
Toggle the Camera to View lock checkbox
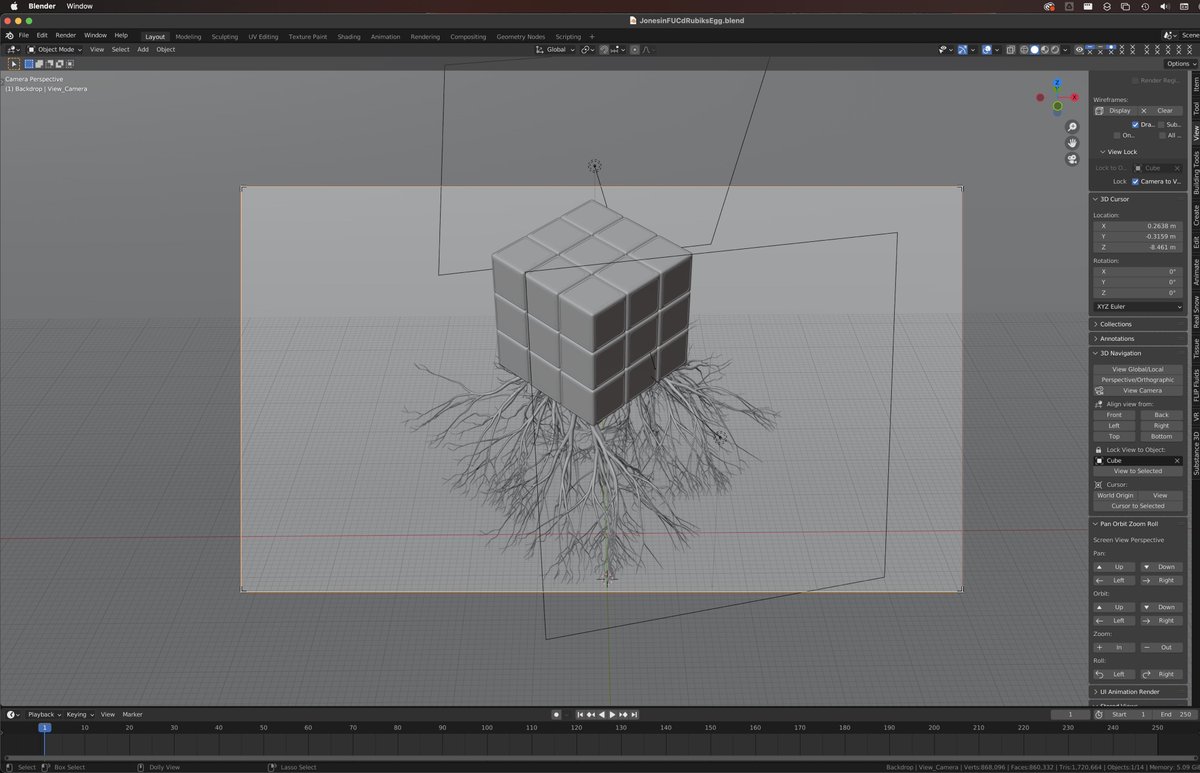[1135, 182]
